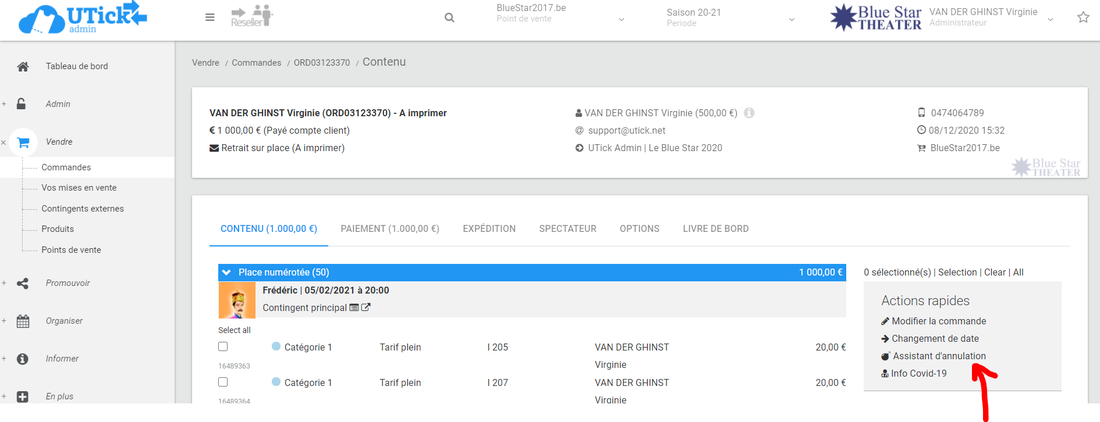
Task: Check the box for seat I 205
Action: [x=223, y=347]
